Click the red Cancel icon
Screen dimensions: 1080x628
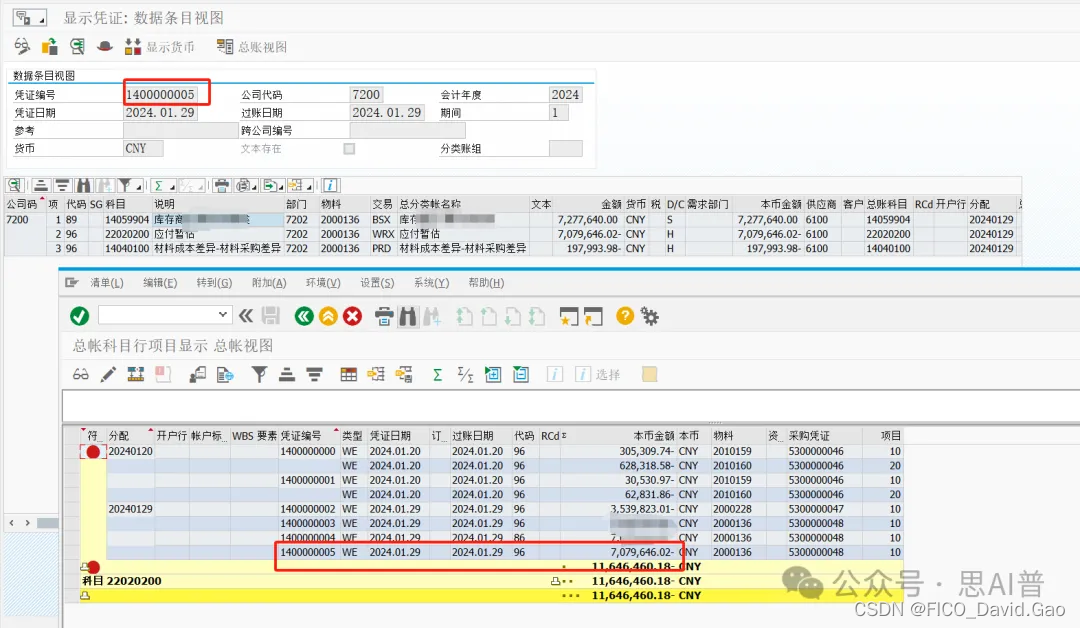(x=353, y=316)
